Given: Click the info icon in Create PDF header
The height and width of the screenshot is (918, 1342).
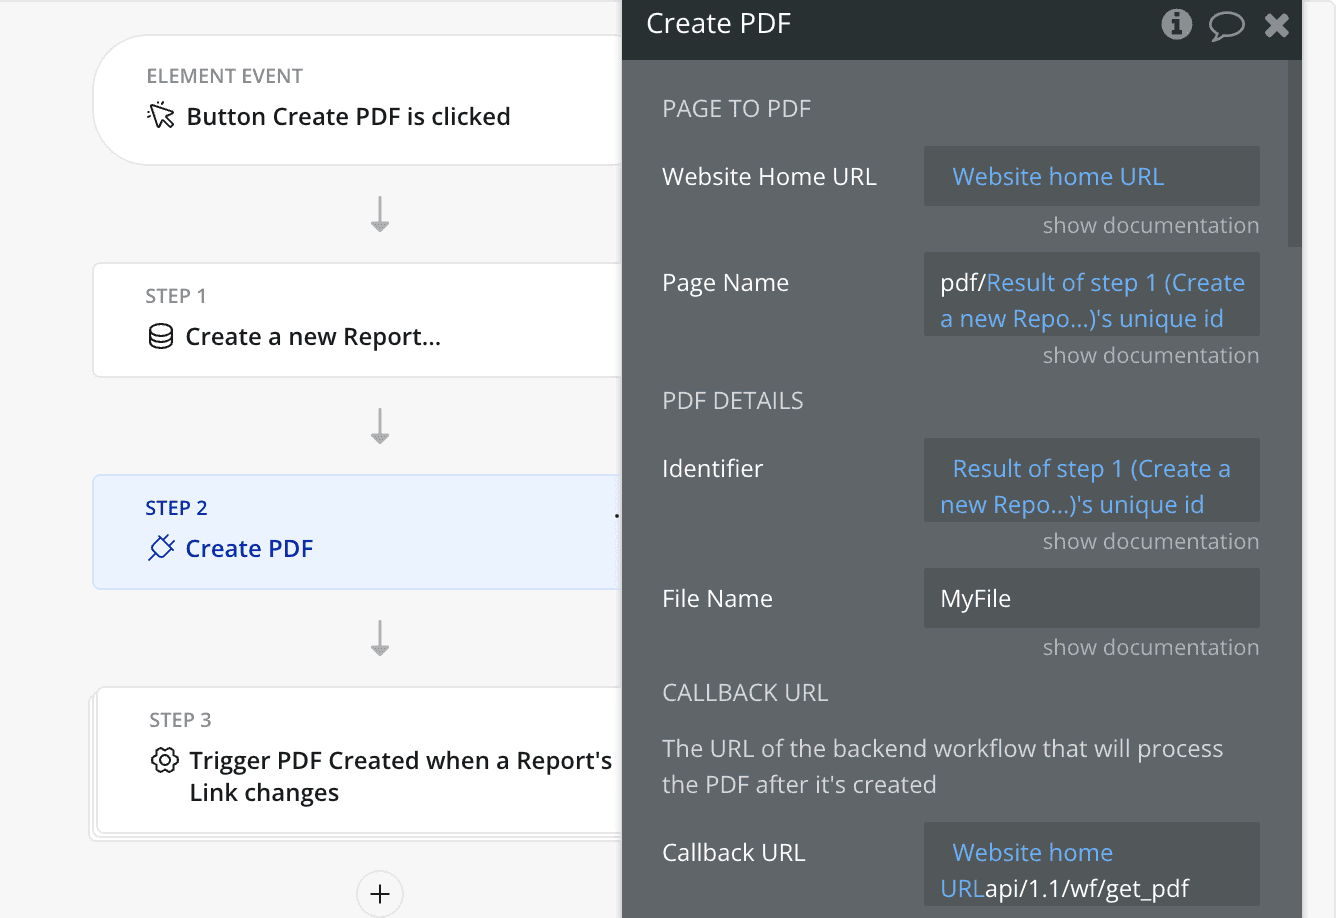Looking at the screenshot, I should pos(1176,24).
